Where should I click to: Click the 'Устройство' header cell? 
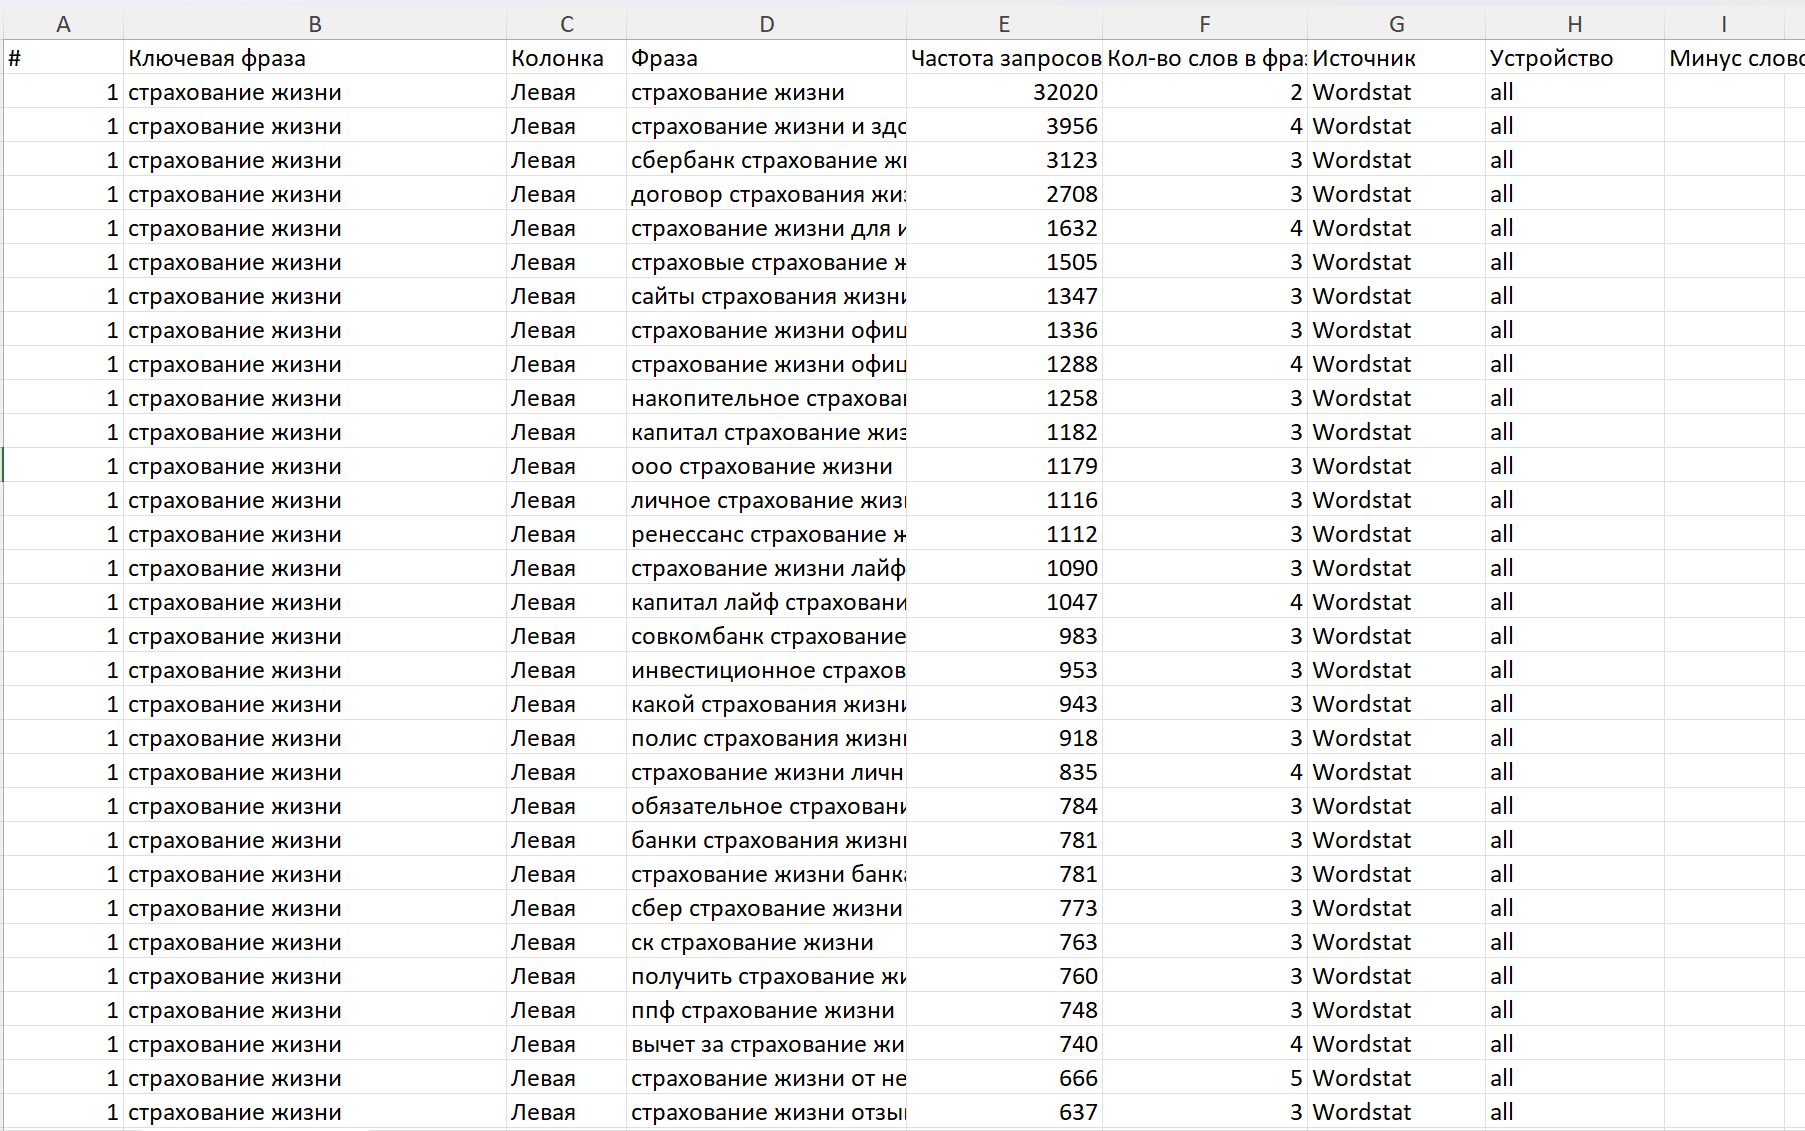pos(1574,58)
